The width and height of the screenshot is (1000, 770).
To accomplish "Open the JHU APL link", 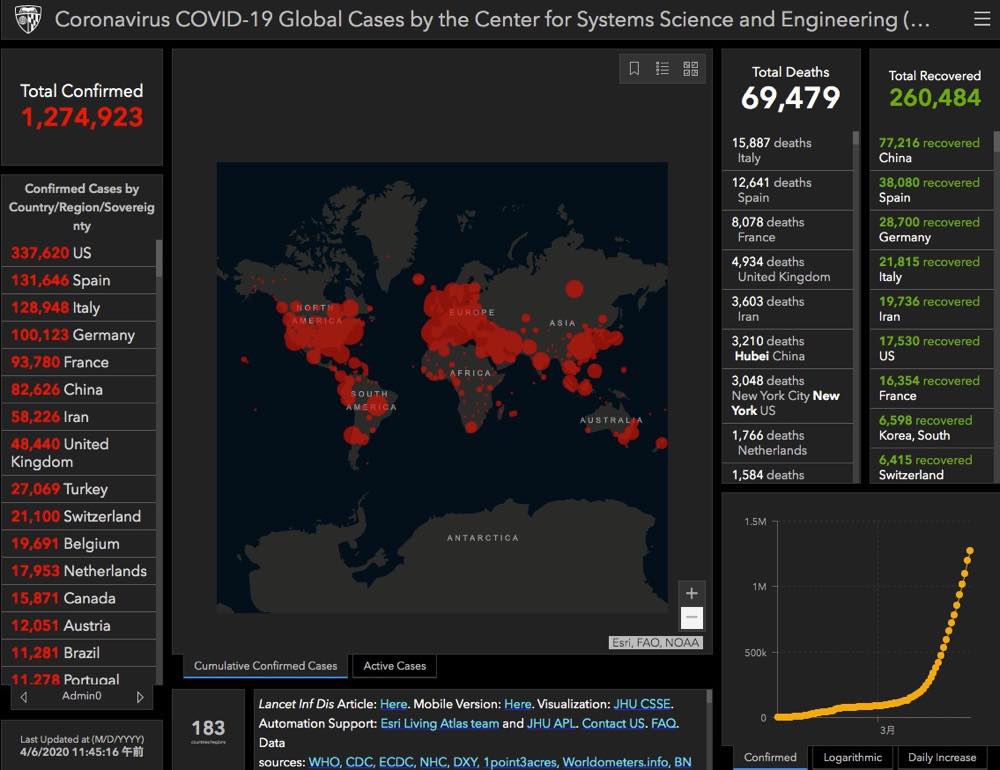I will point(551,723).
